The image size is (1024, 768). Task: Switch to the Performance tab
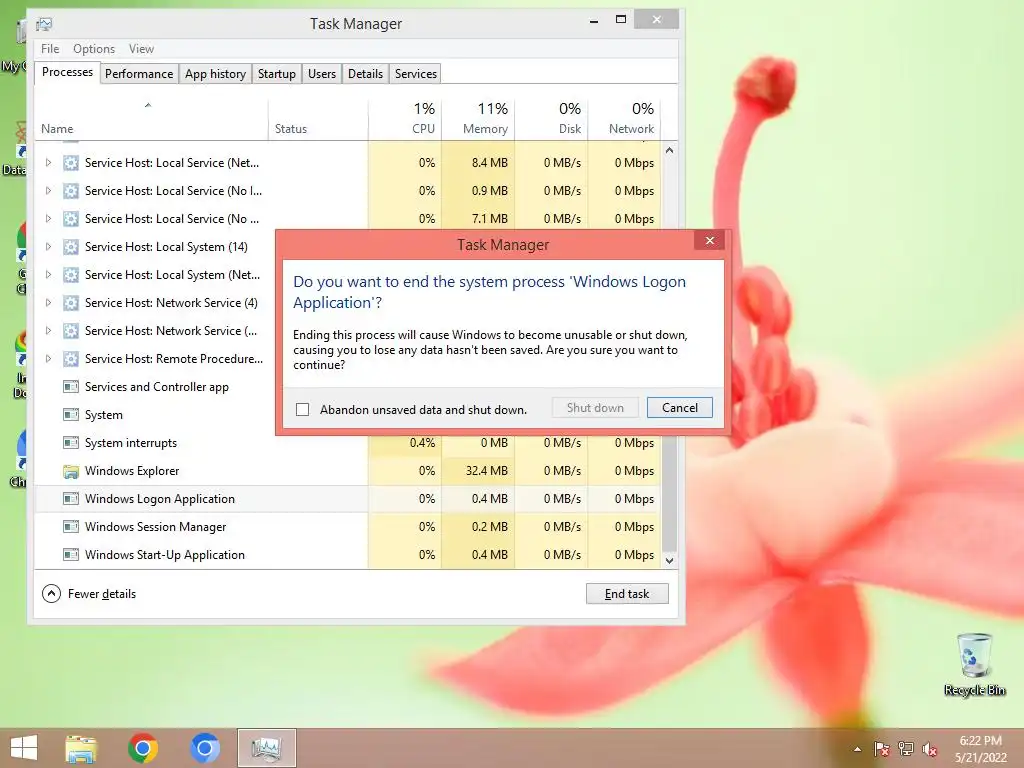[139, 74]
